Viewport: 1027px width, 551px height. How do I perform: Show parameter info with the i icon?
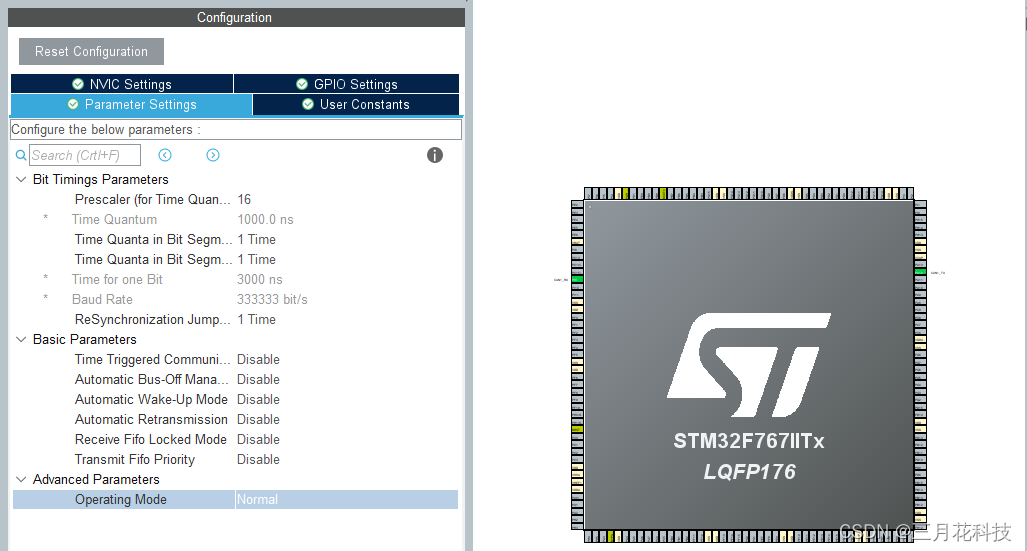tap(435, 155)
